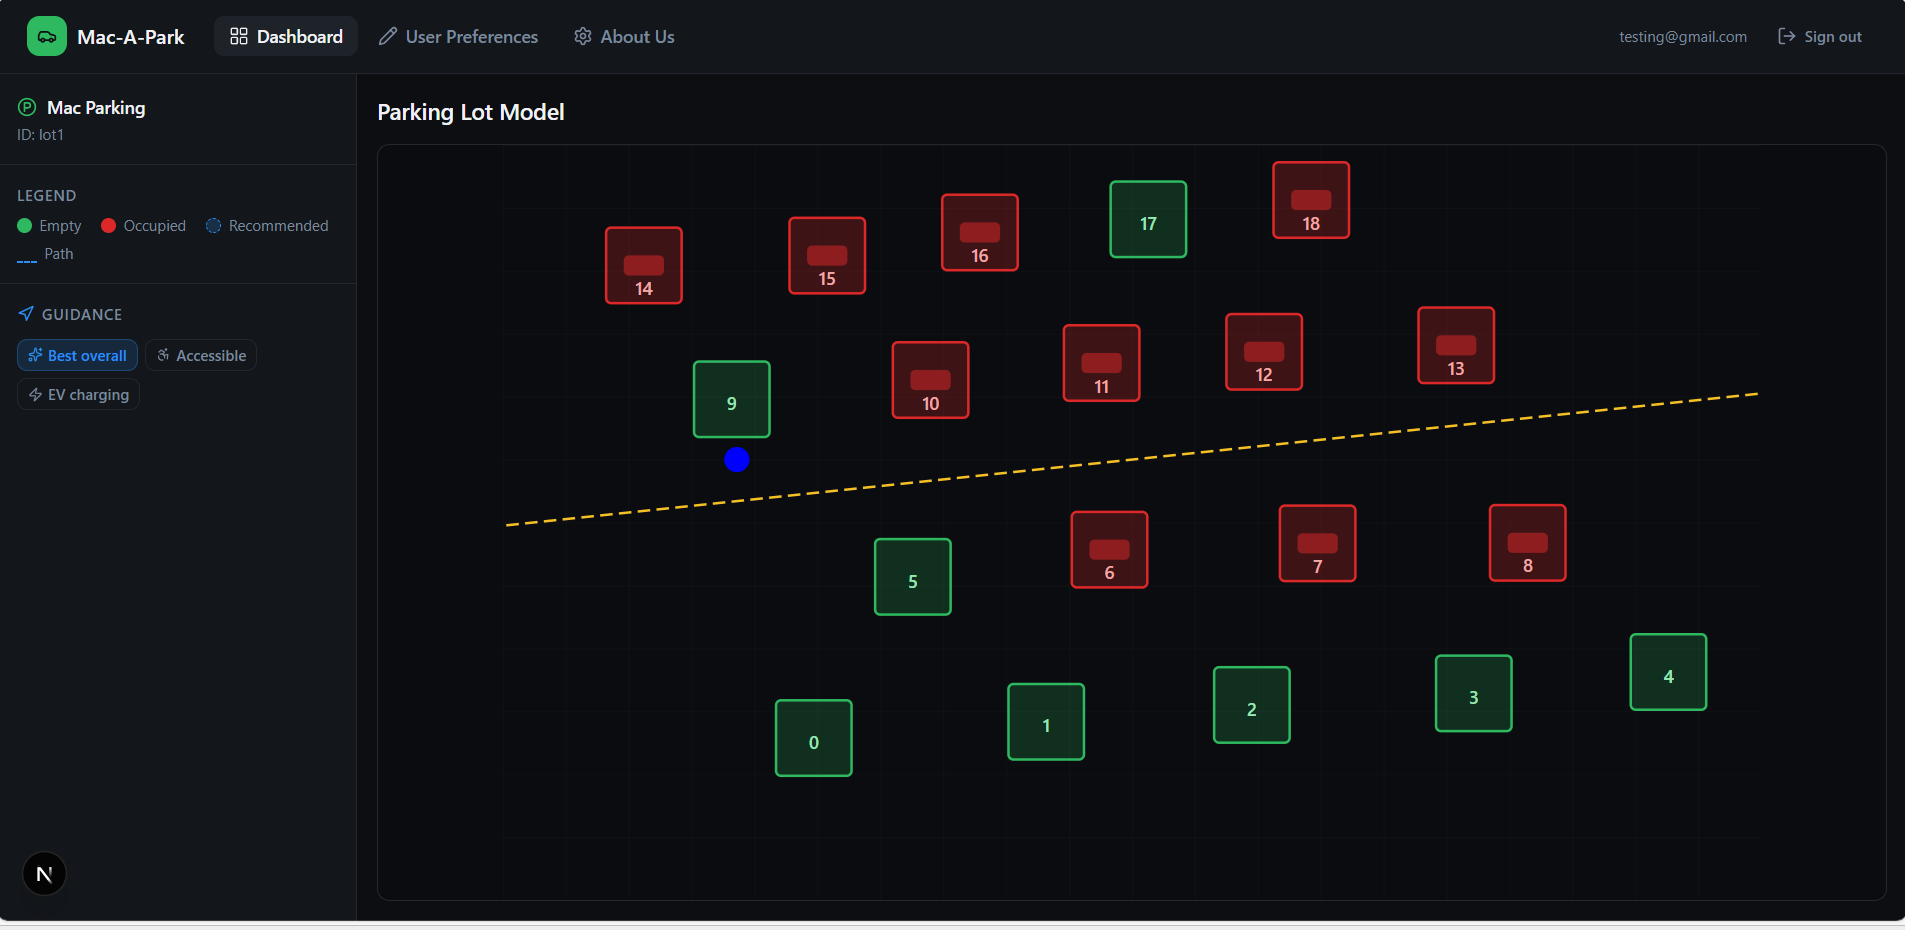The width and height of the screenshot is (1905, 930).
Task: Select empty parking spot 0
Action: pyautogui.click(x=814, y=738)
